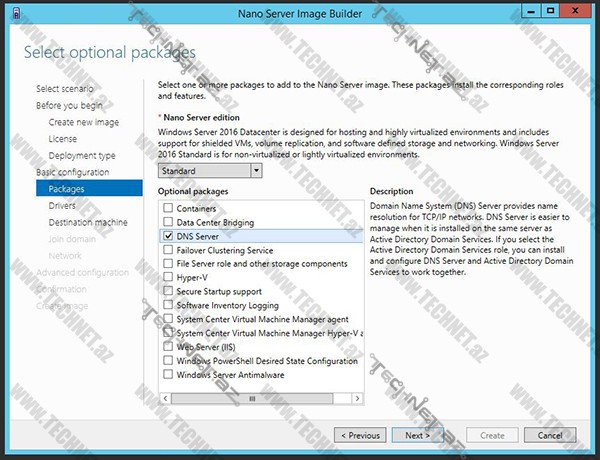Check Windows PowerShell Desired State Configuration

coord(168,360)
